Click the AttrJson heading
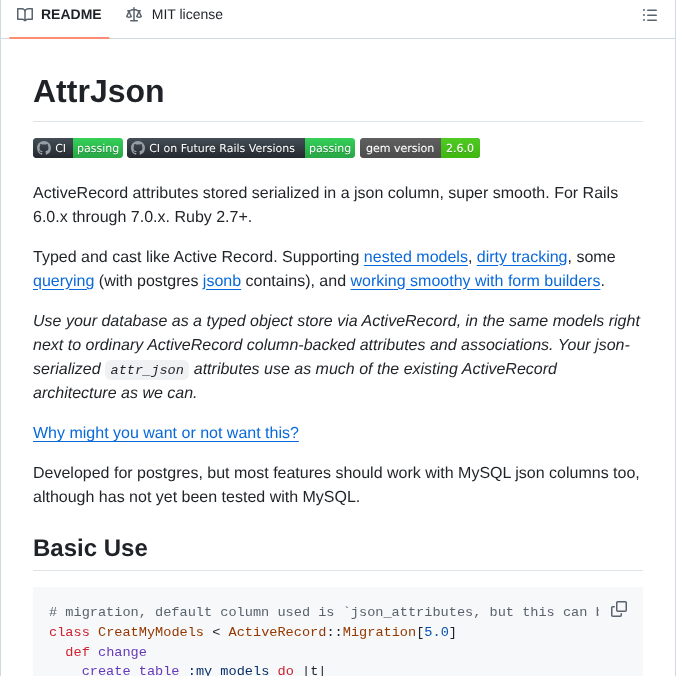Image resolution: width=676 pixels, height=676 pixels. click(x=99, y=91)
